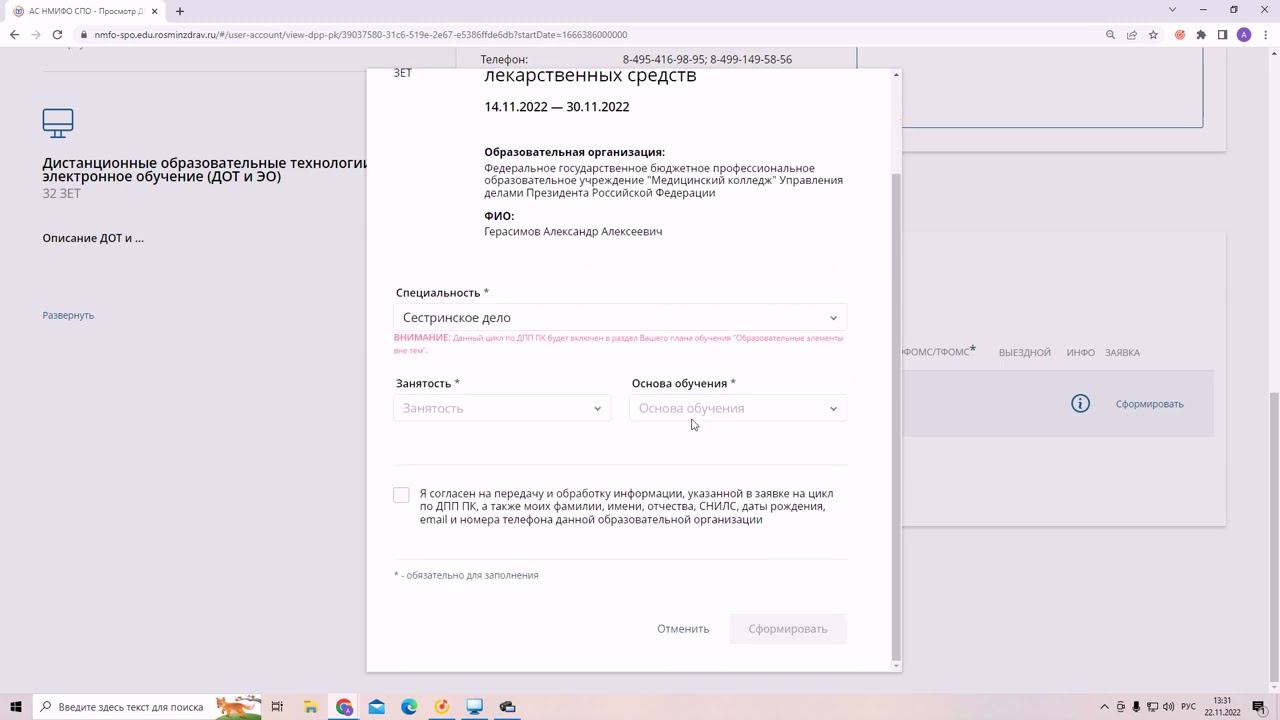This screenshot has height=720, width=1280.
Task: Click the scroll down arrow of dialog
Action: 896,665
